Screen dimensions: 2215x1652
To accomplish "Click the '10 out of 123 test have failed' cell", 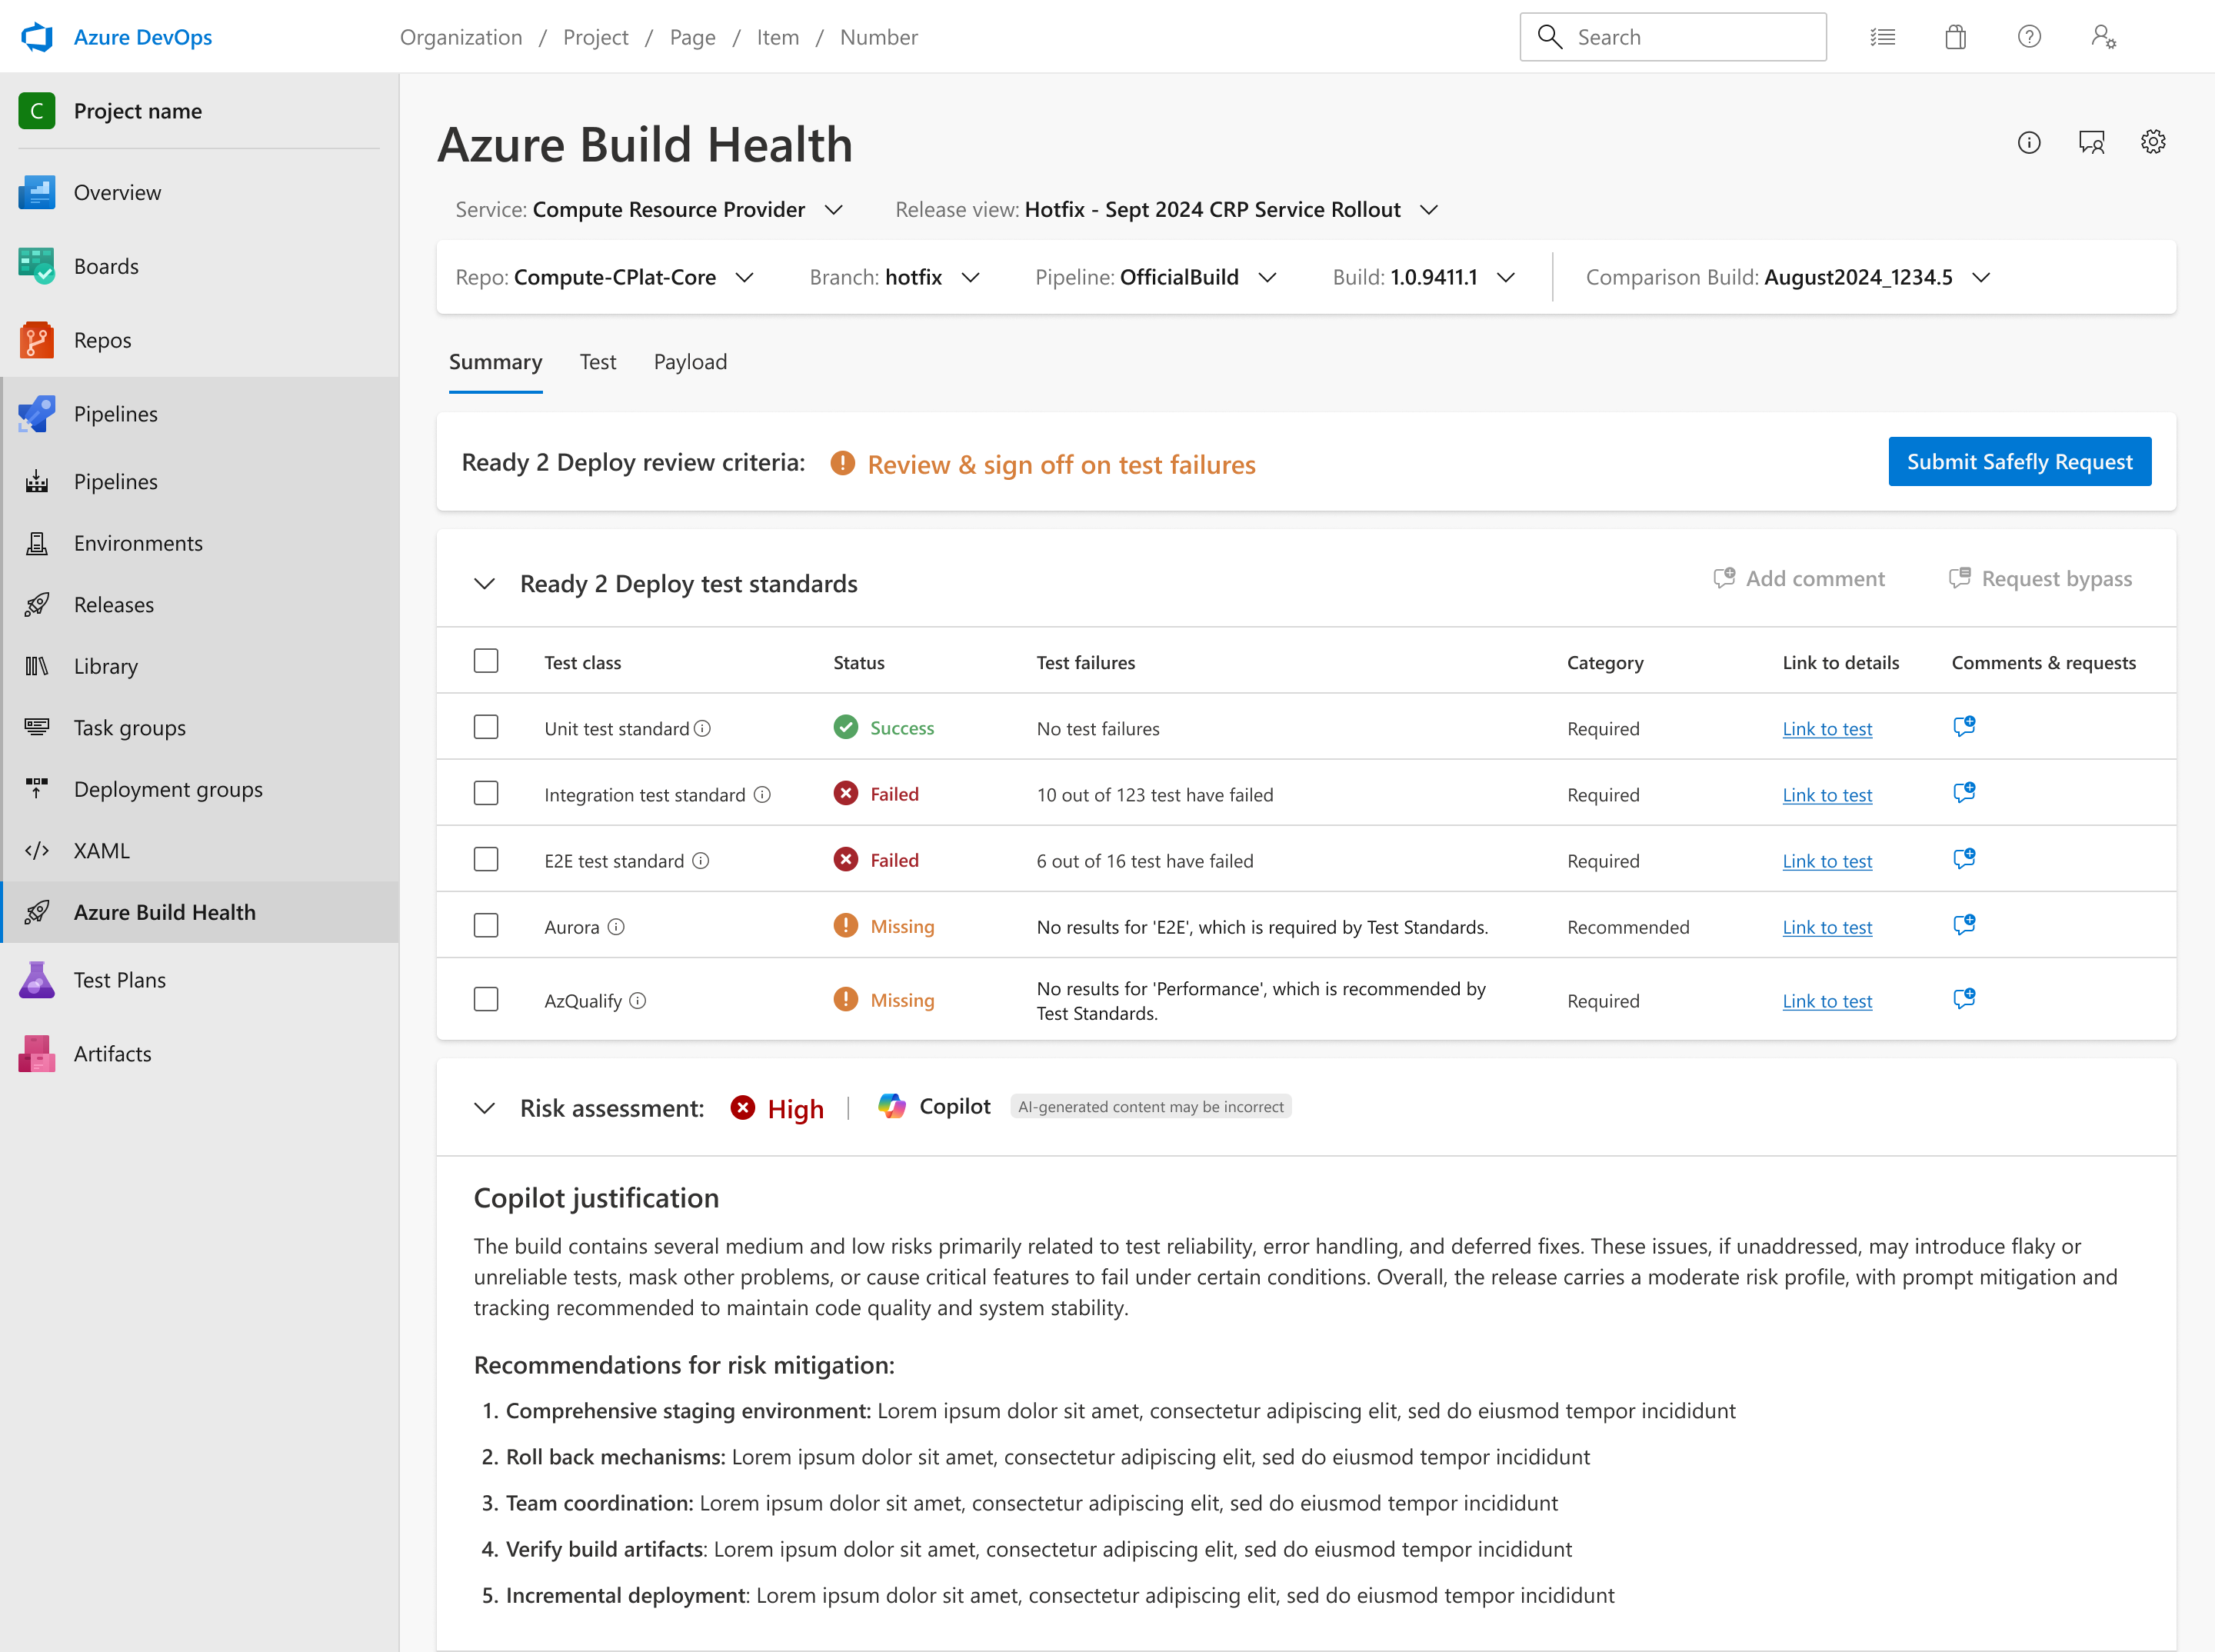I will [x=1155, y=795].
